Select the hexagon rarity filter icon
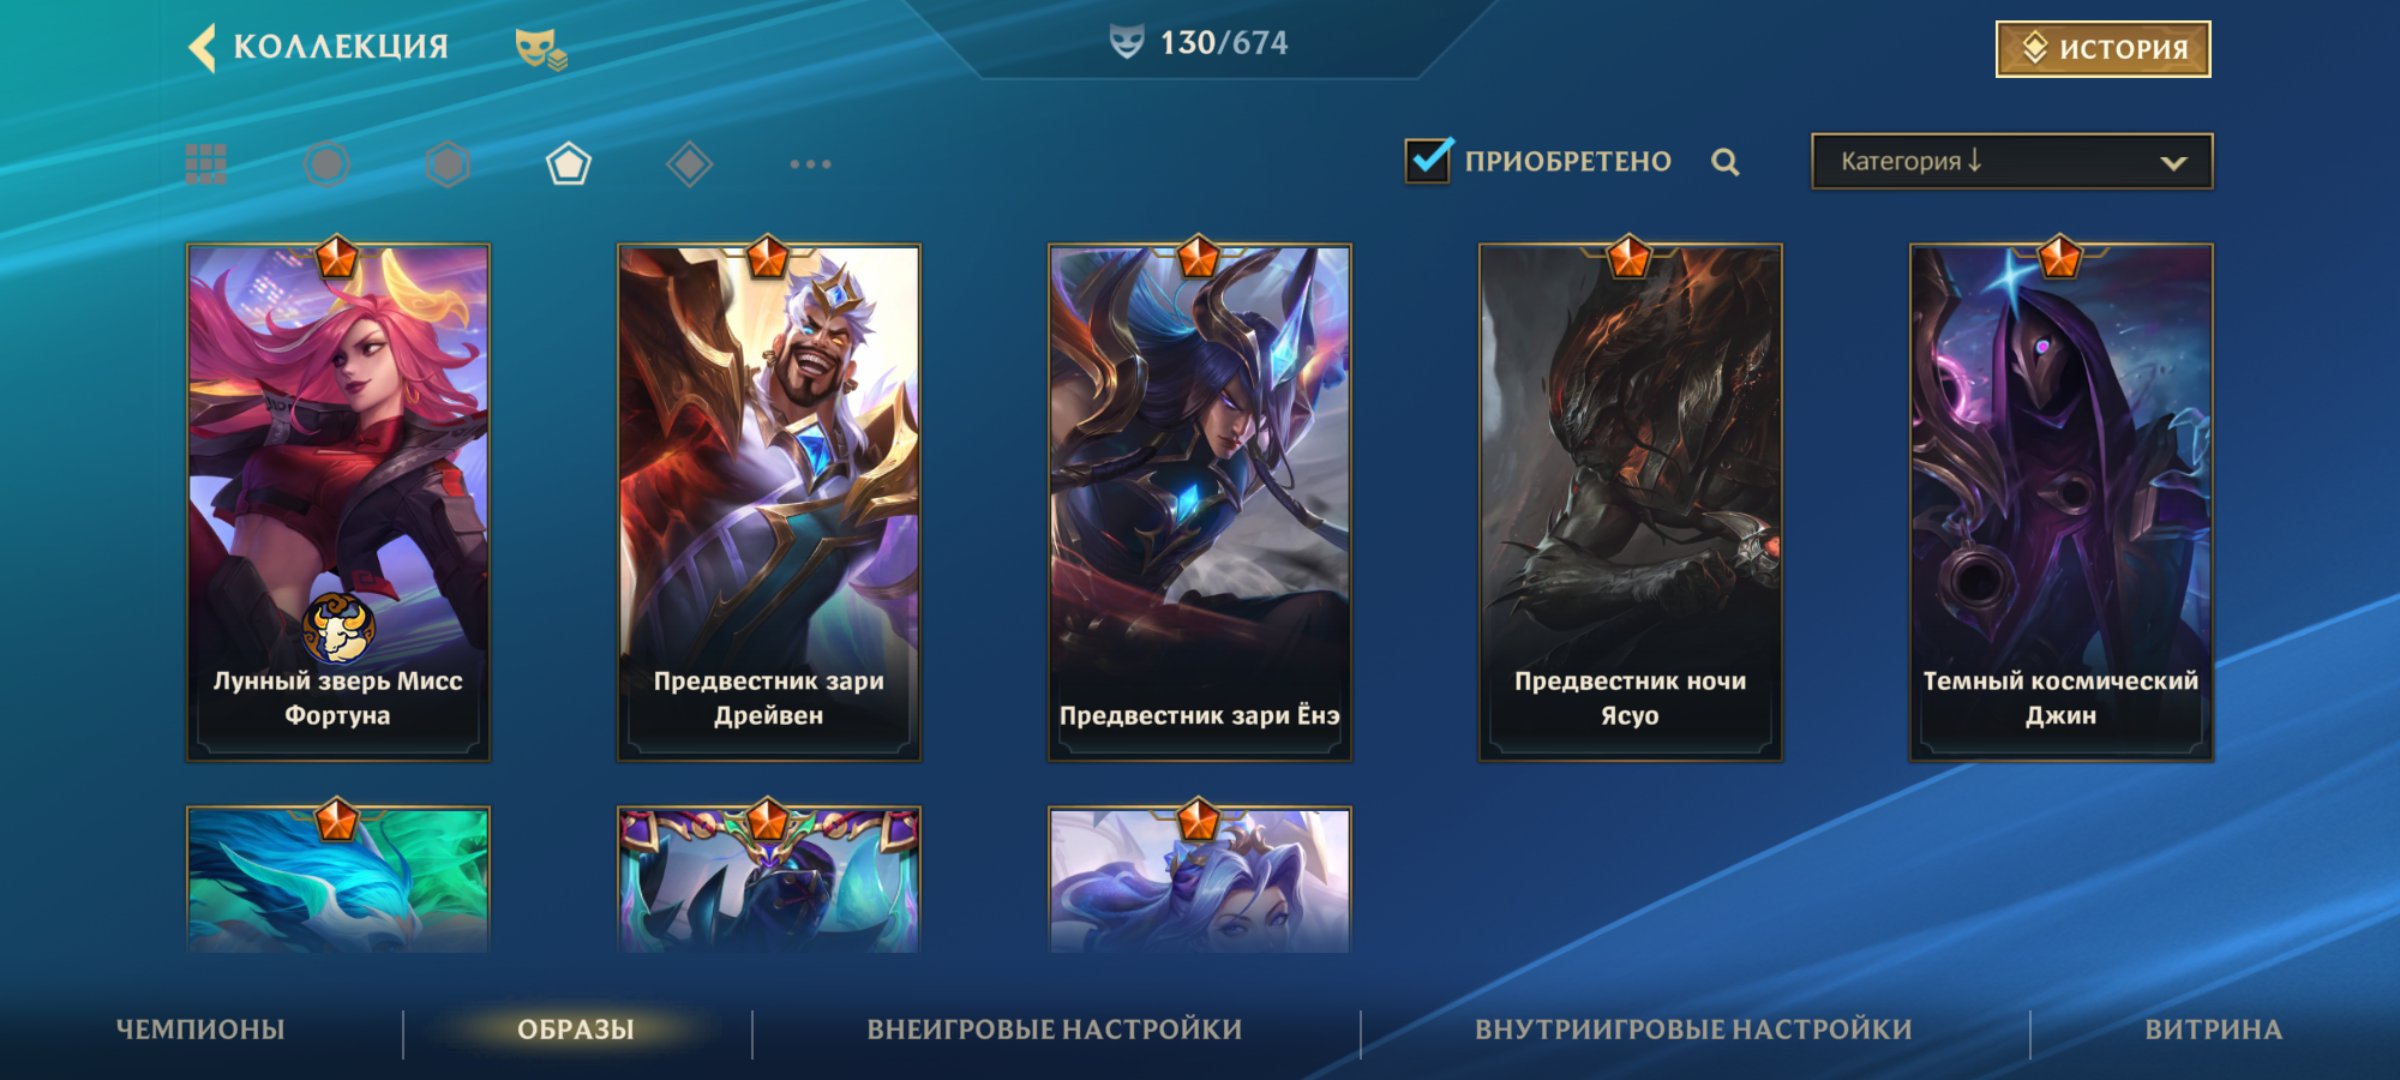The height and width of the screenshot is (1080, 2400). tap(448, 164)
